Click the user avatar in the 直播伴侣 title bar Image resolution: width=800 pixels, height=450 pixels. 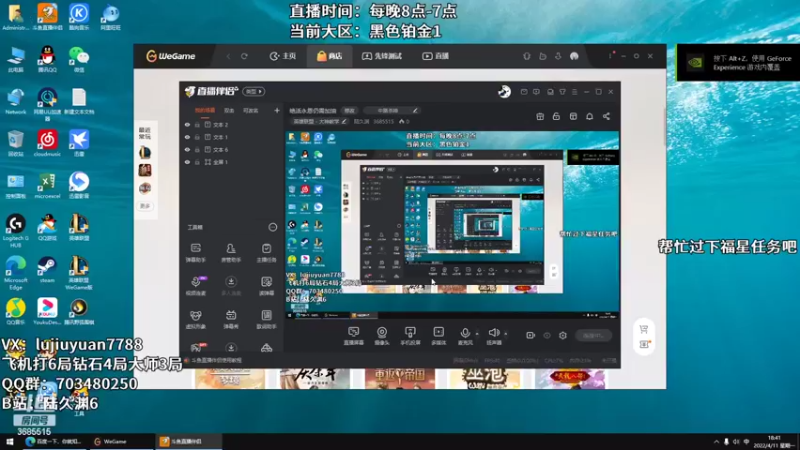point(504,92)
